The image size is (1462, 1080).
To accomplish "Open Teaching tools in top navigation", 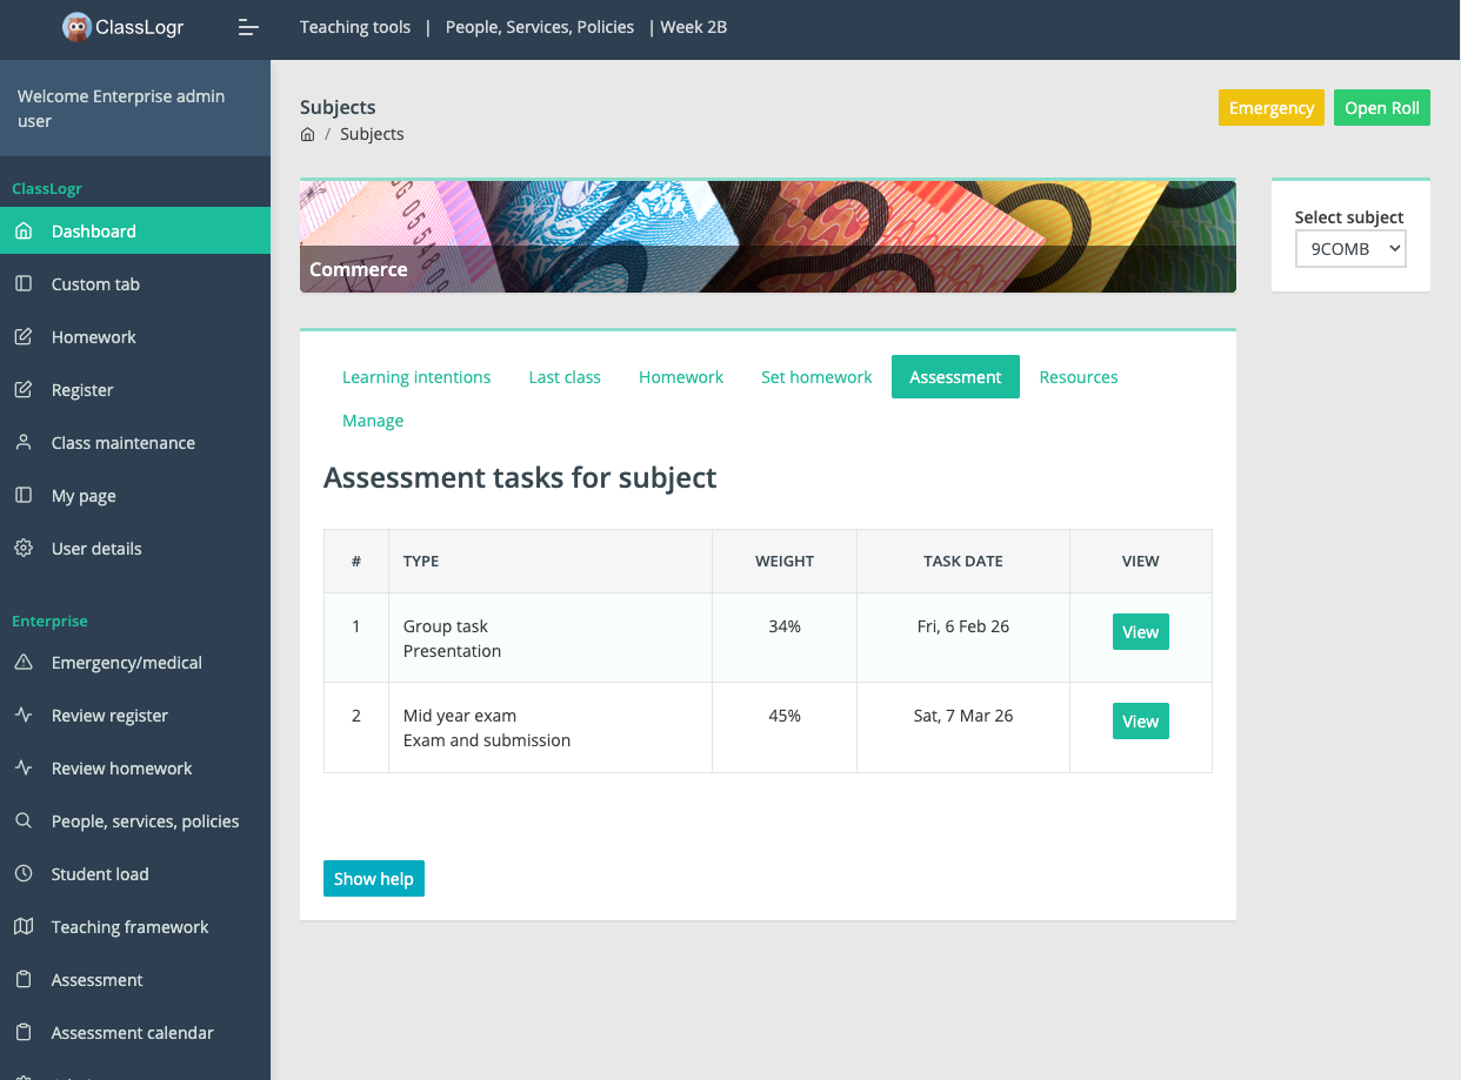I will tap(355, 27).
